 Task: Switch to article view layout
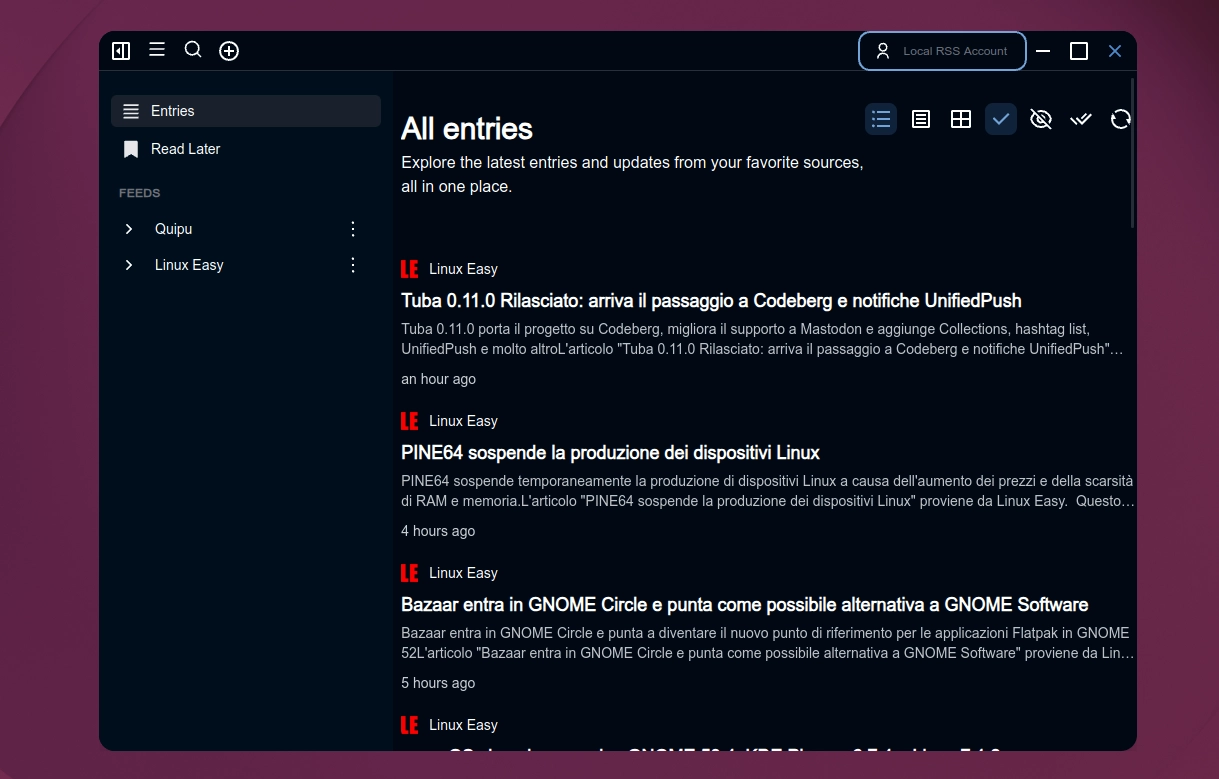(921, 120)
